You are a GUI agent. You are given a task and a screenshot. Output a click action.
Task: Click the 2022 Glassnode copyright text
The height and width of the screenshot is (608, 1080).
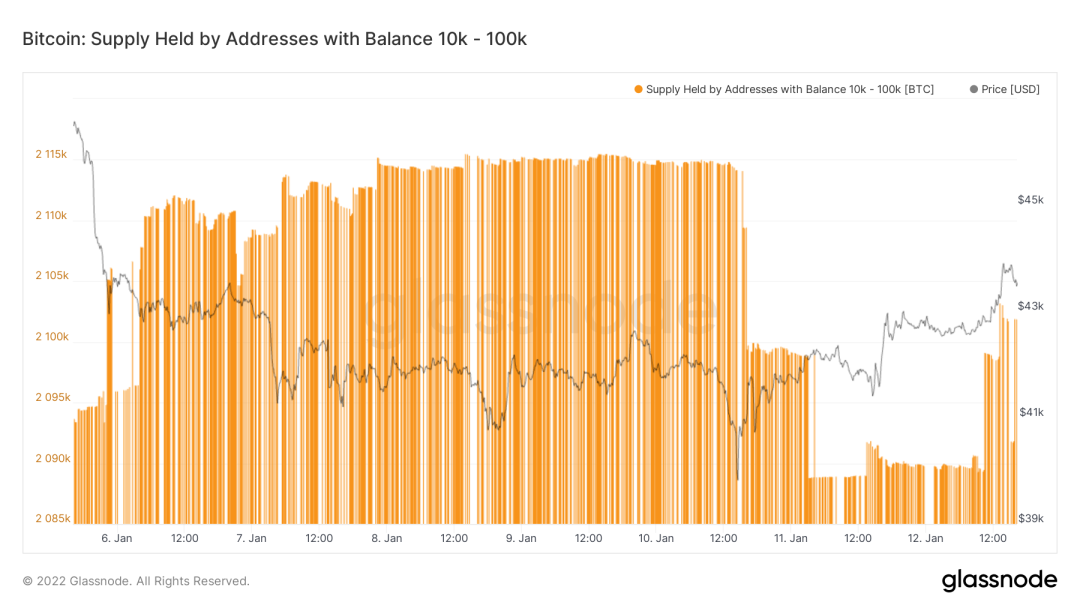pyautogui.click(x=136, y=581)
